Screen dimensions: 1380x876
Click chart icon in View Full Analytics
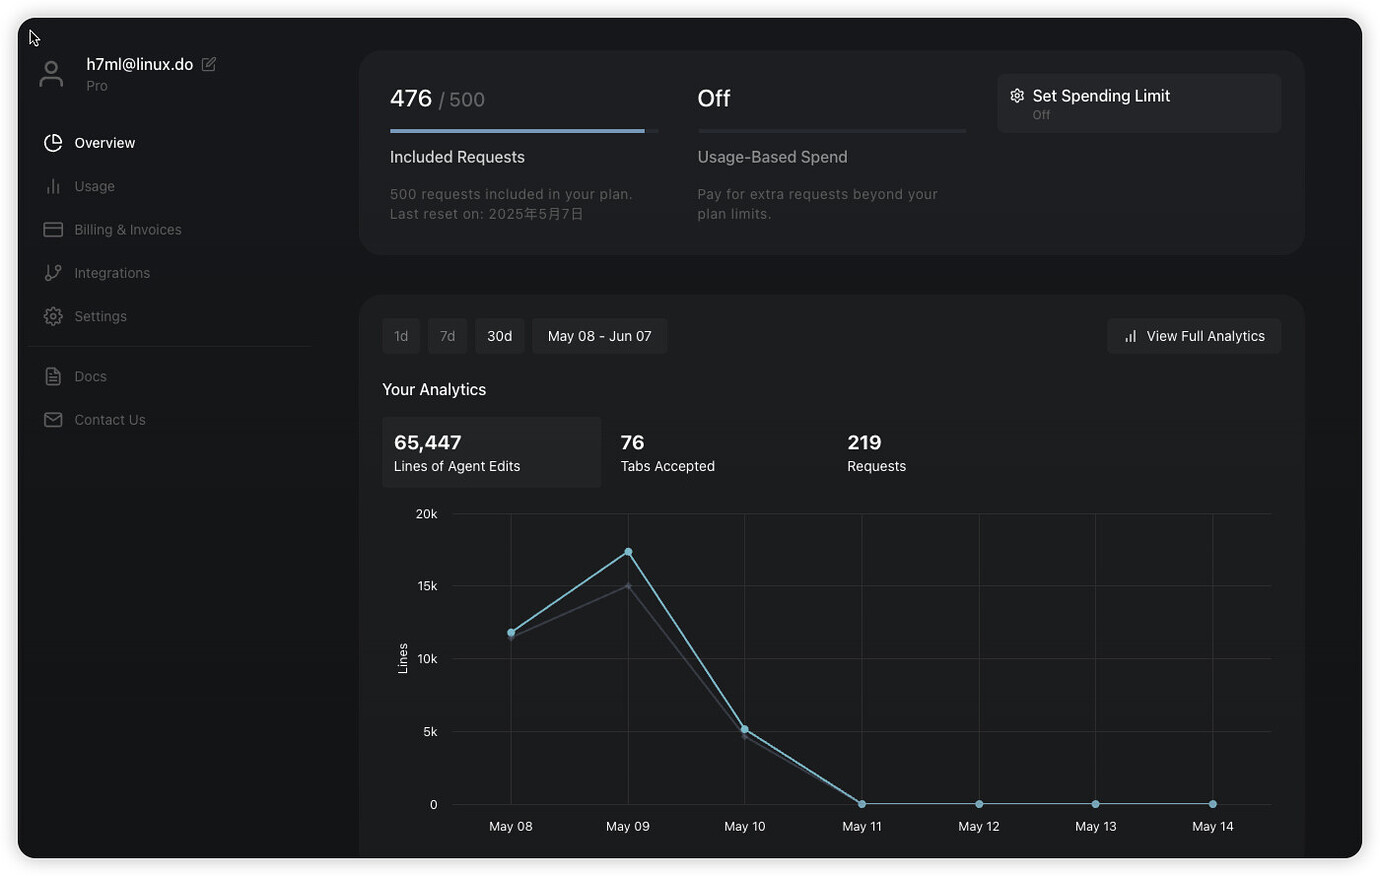(1131, 336)
